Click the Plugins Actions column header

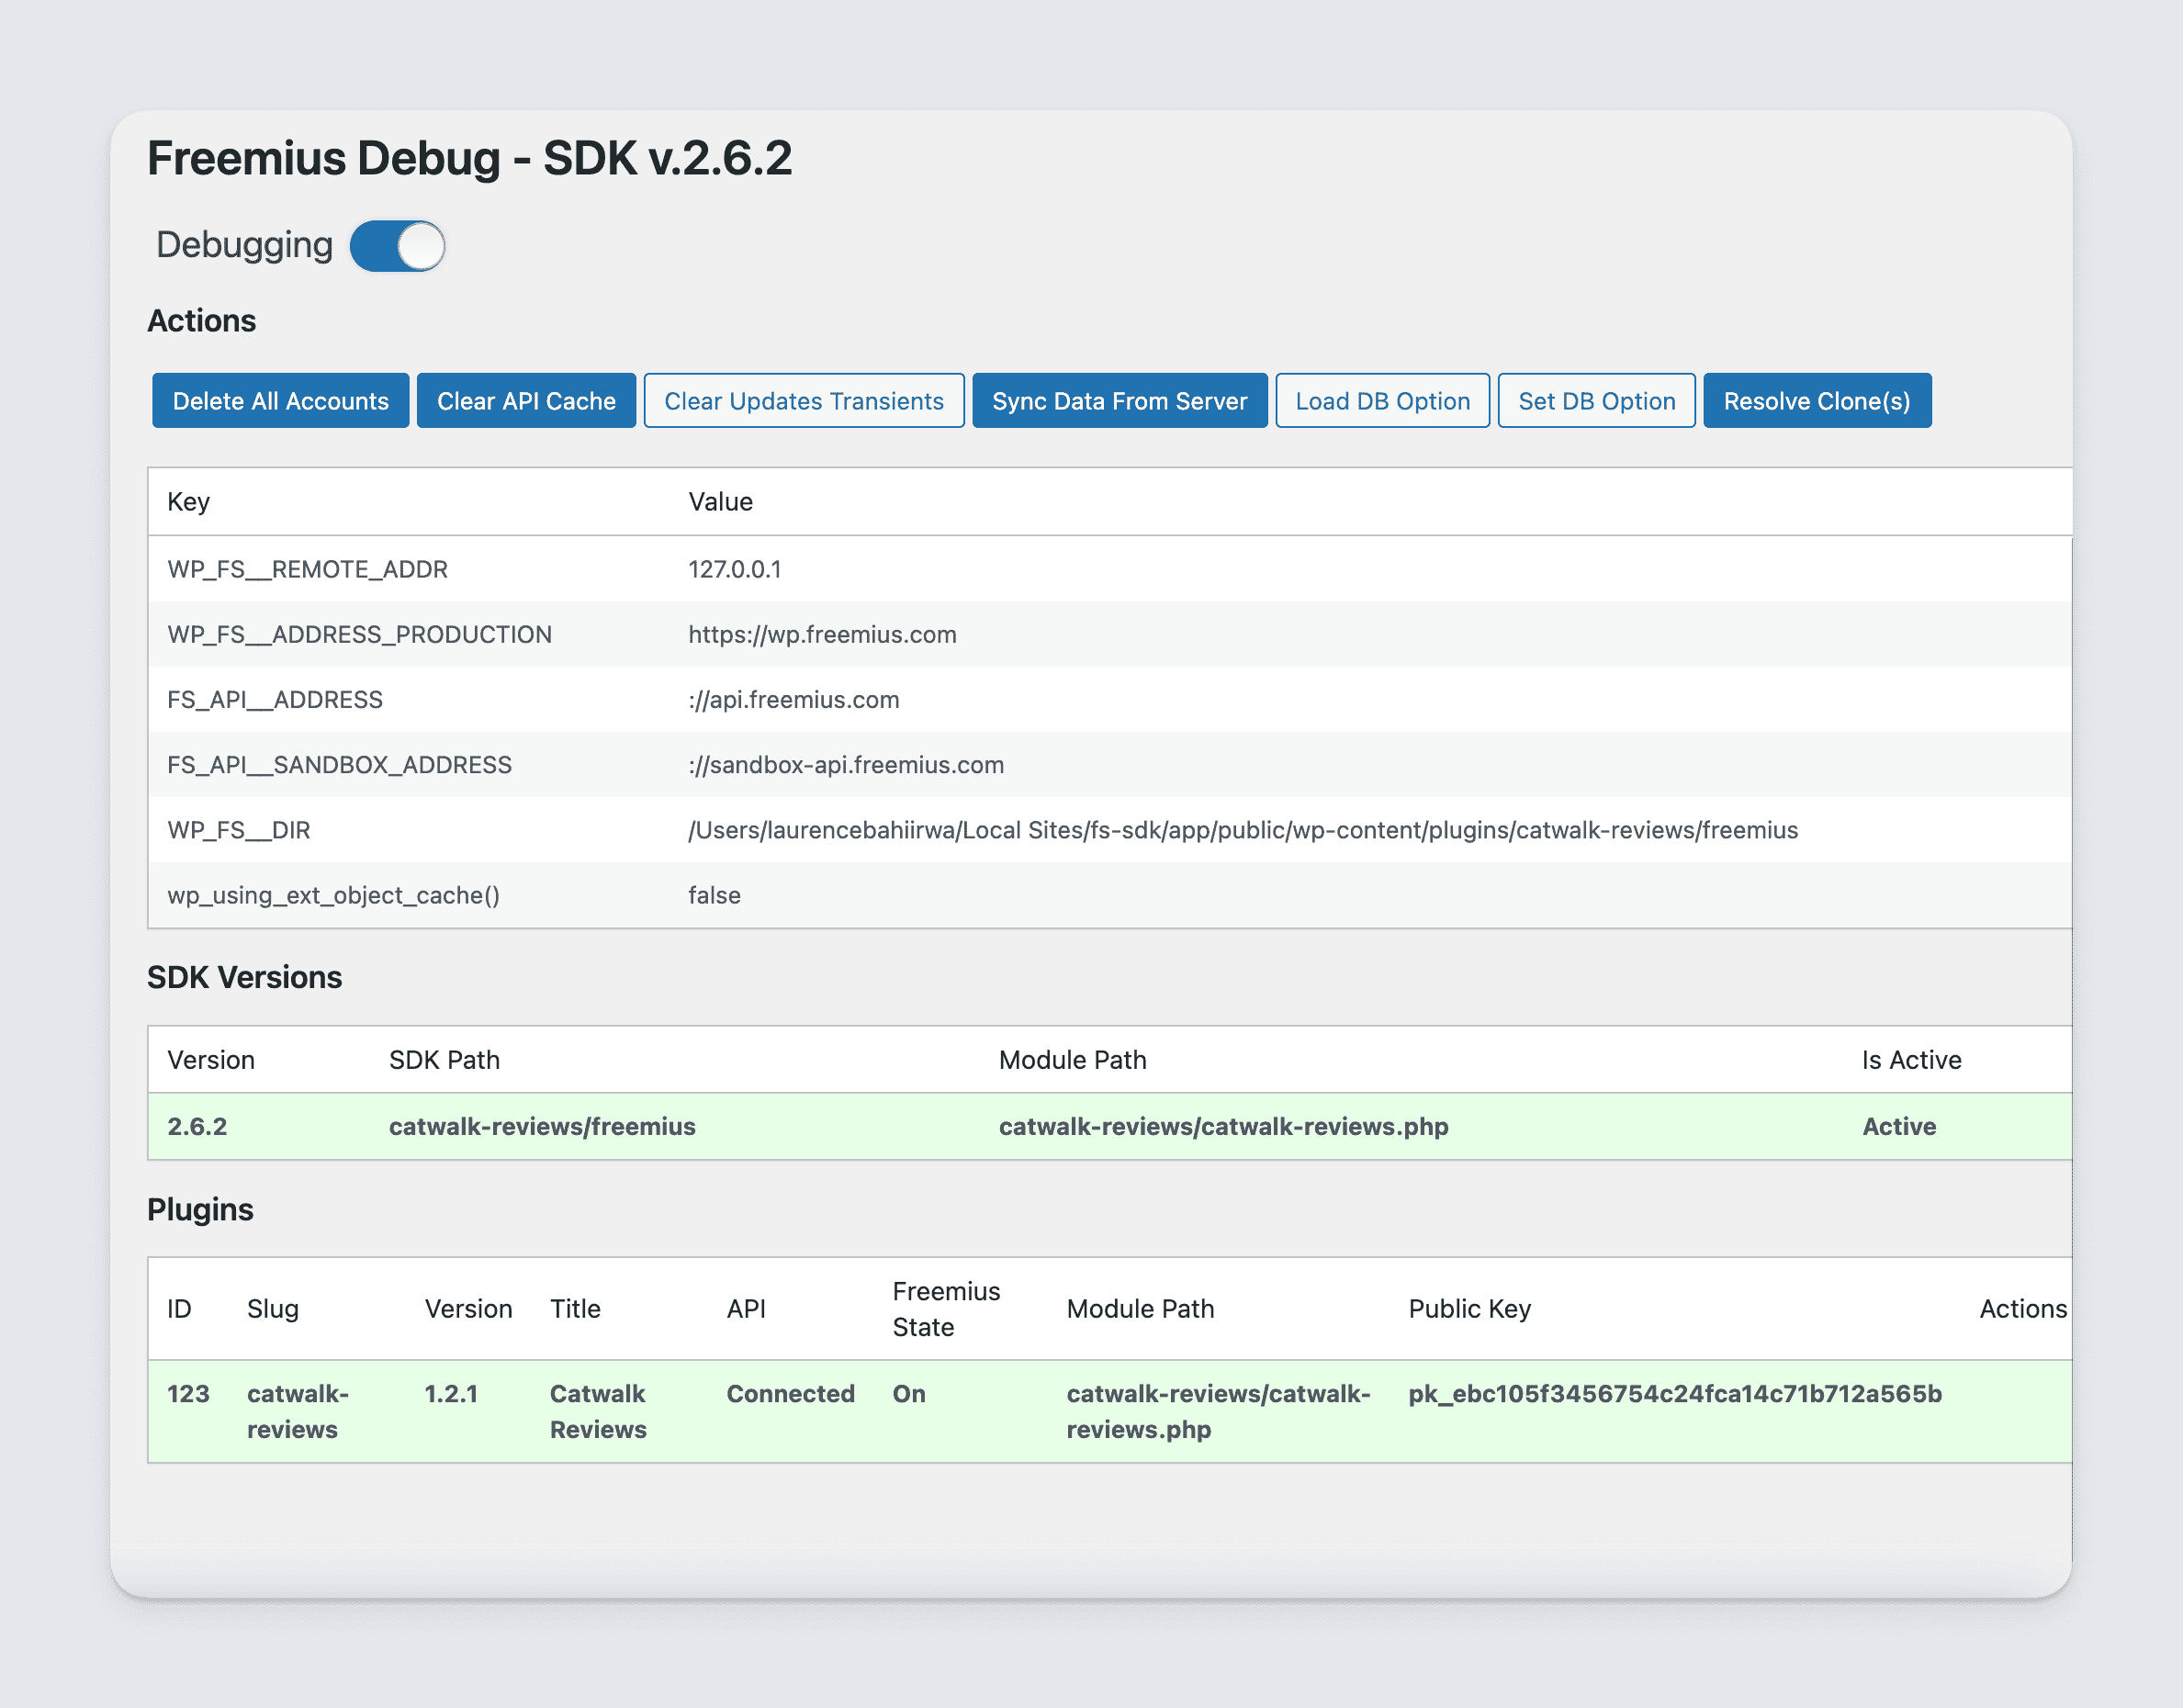pos(2023,1308)
